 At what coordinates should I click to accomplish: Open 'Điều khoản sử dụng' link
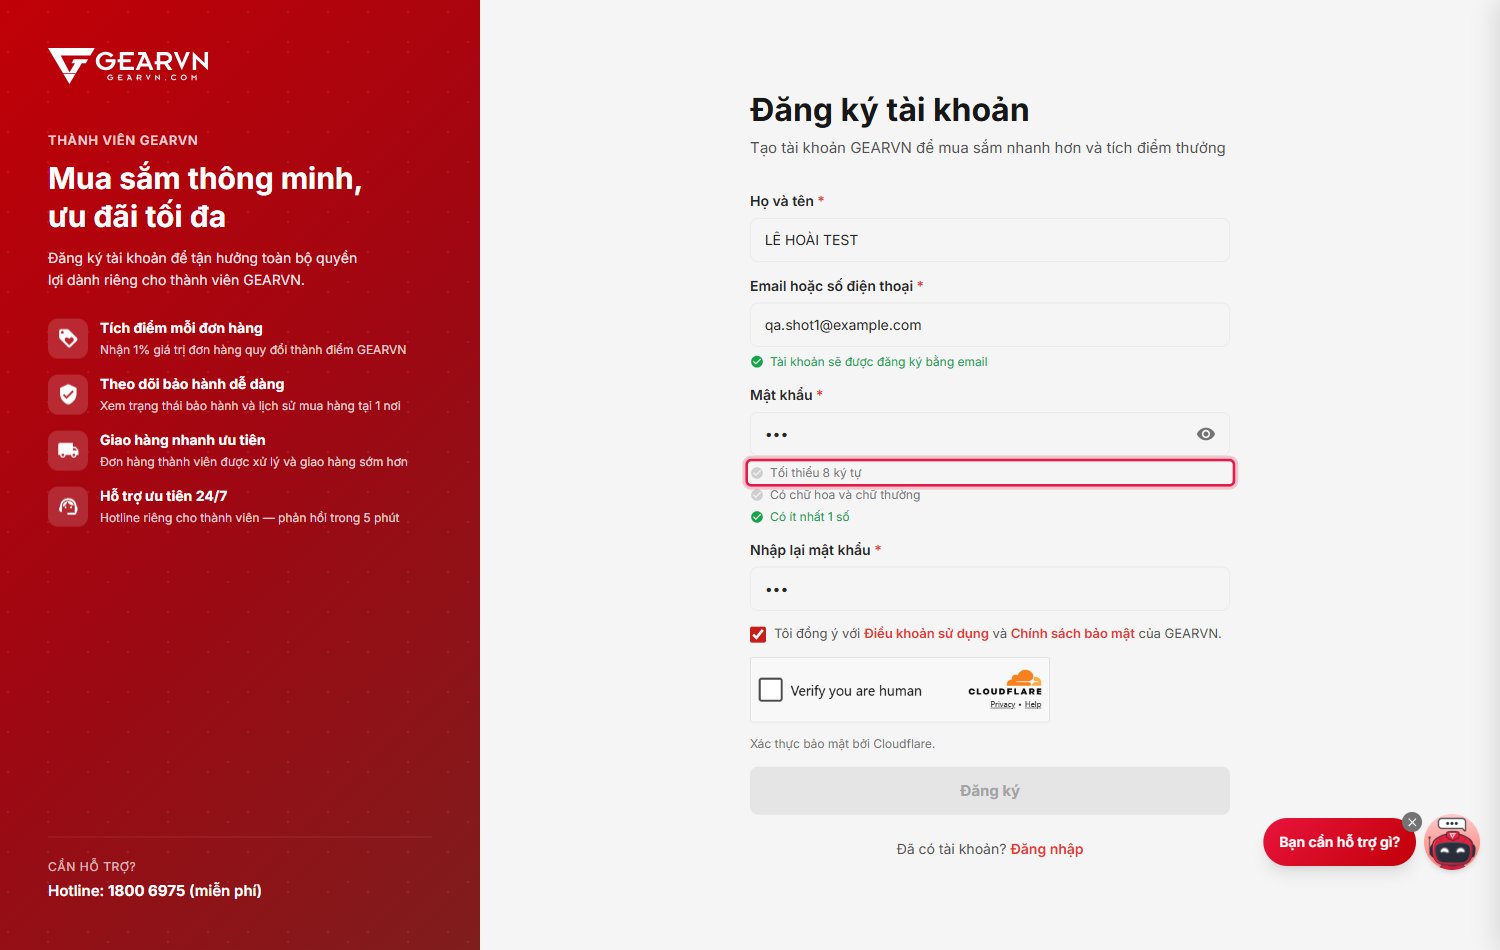click(x=926, y=634)
